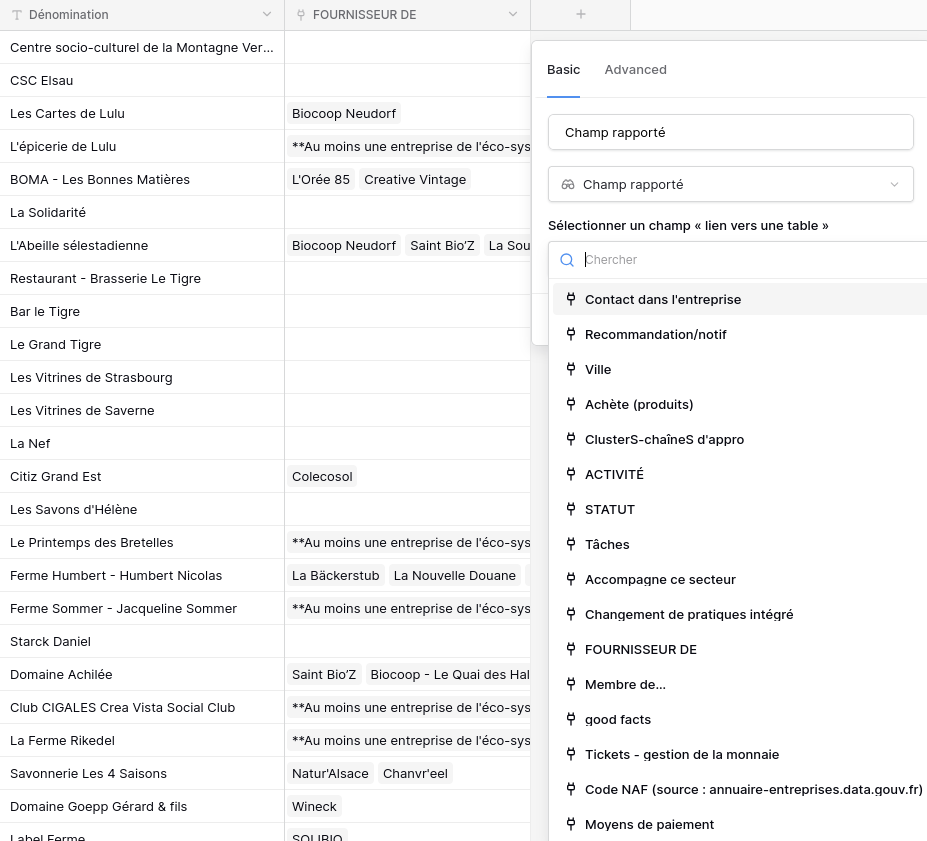This screenshot has height=841, width=927.
Task: Expand the Dénomination column dropdown chevron
Action: 266,15
